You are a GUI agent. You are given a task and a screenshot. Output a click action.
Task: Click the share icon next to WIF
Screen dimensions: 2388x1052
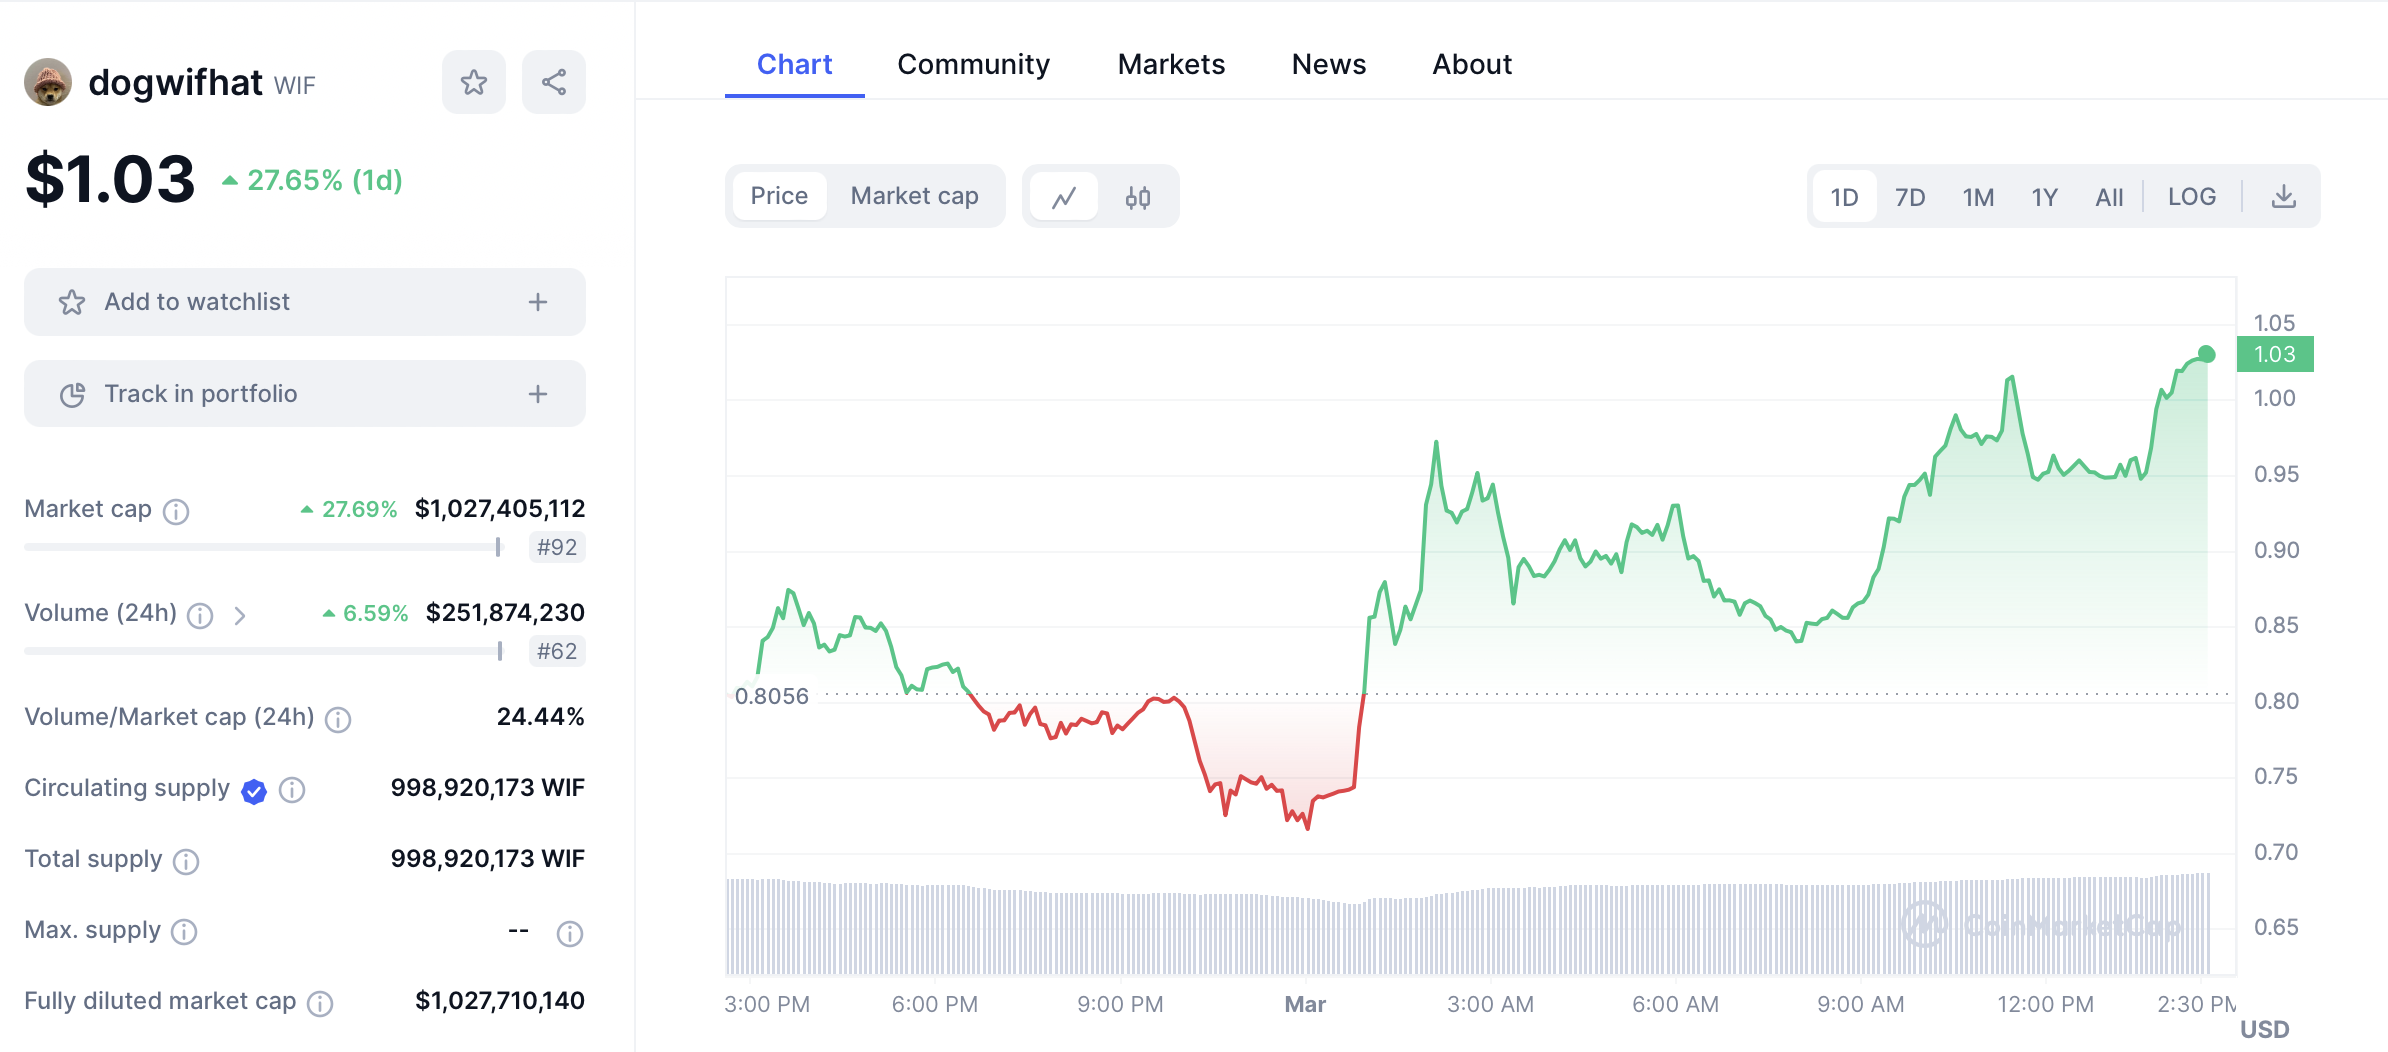pos(553,82)
